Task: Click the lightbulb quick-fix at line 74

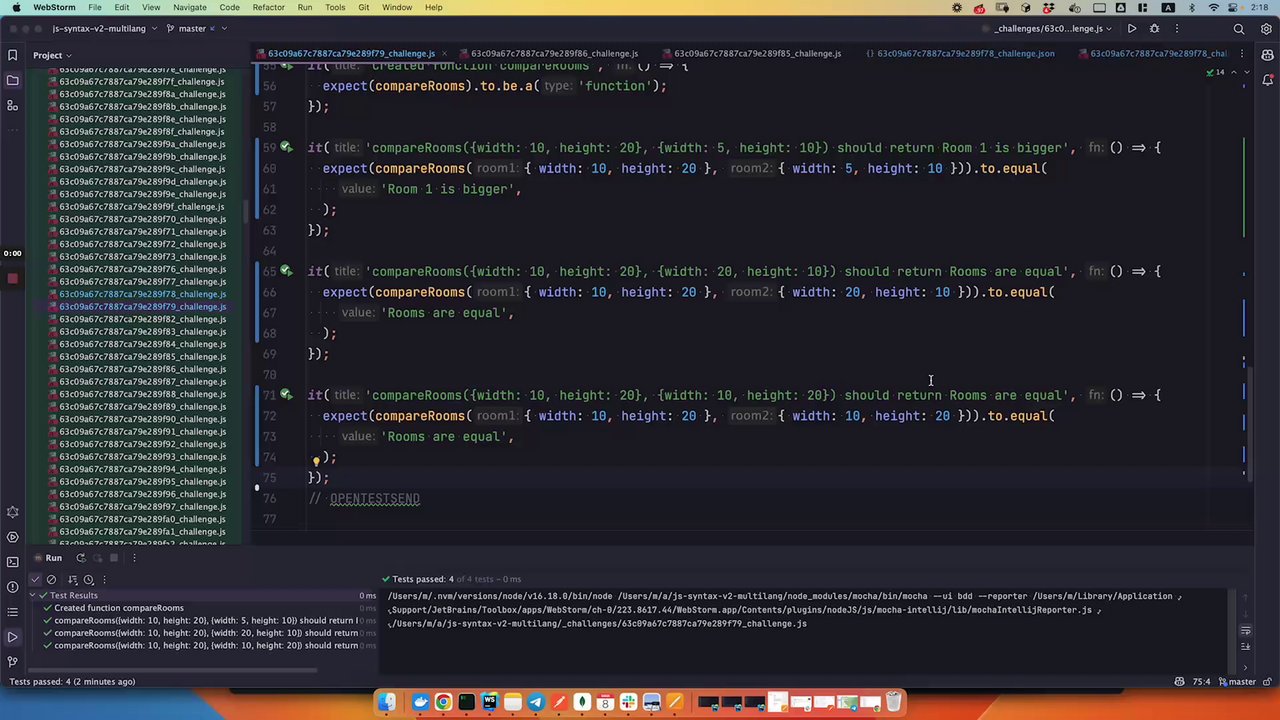Action: (x=316, y=461)
